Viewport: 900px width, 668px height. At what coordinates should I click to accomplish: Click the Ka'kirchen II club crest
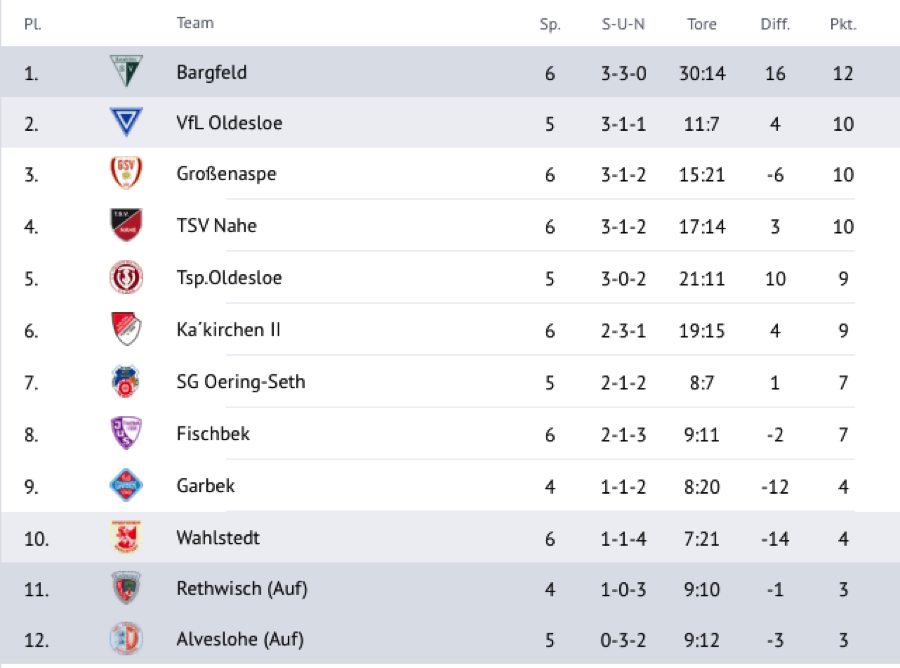(126, 330)
